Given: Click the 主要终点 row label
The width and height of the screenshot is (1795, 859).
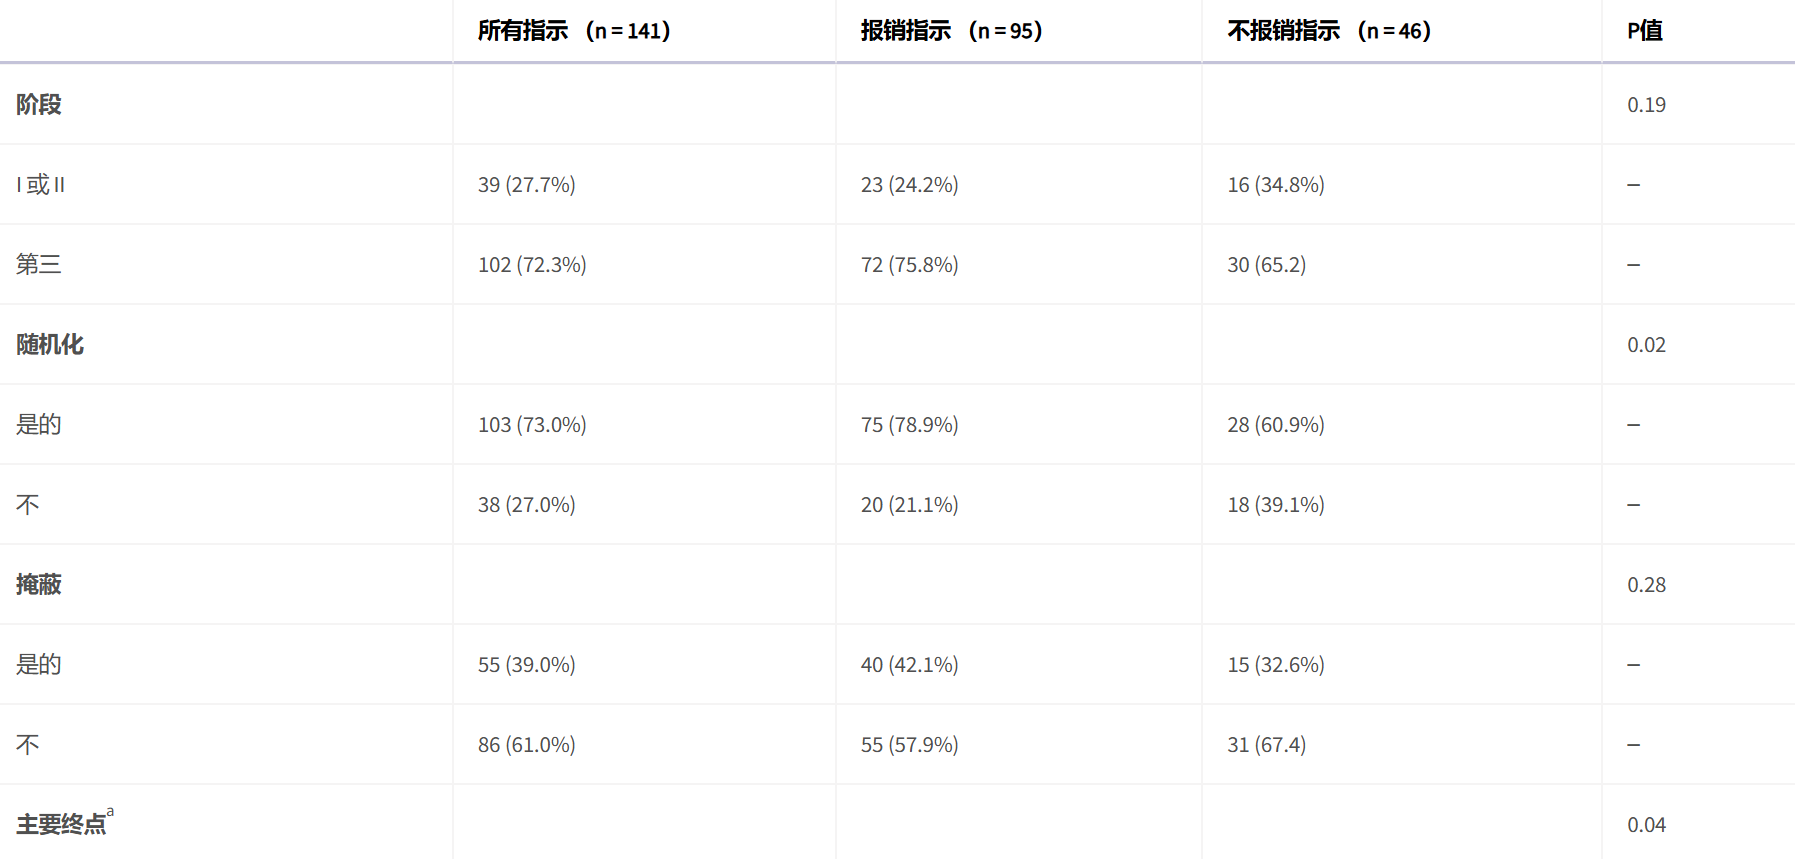Looking at the screenshot, I should click(61, 824).
